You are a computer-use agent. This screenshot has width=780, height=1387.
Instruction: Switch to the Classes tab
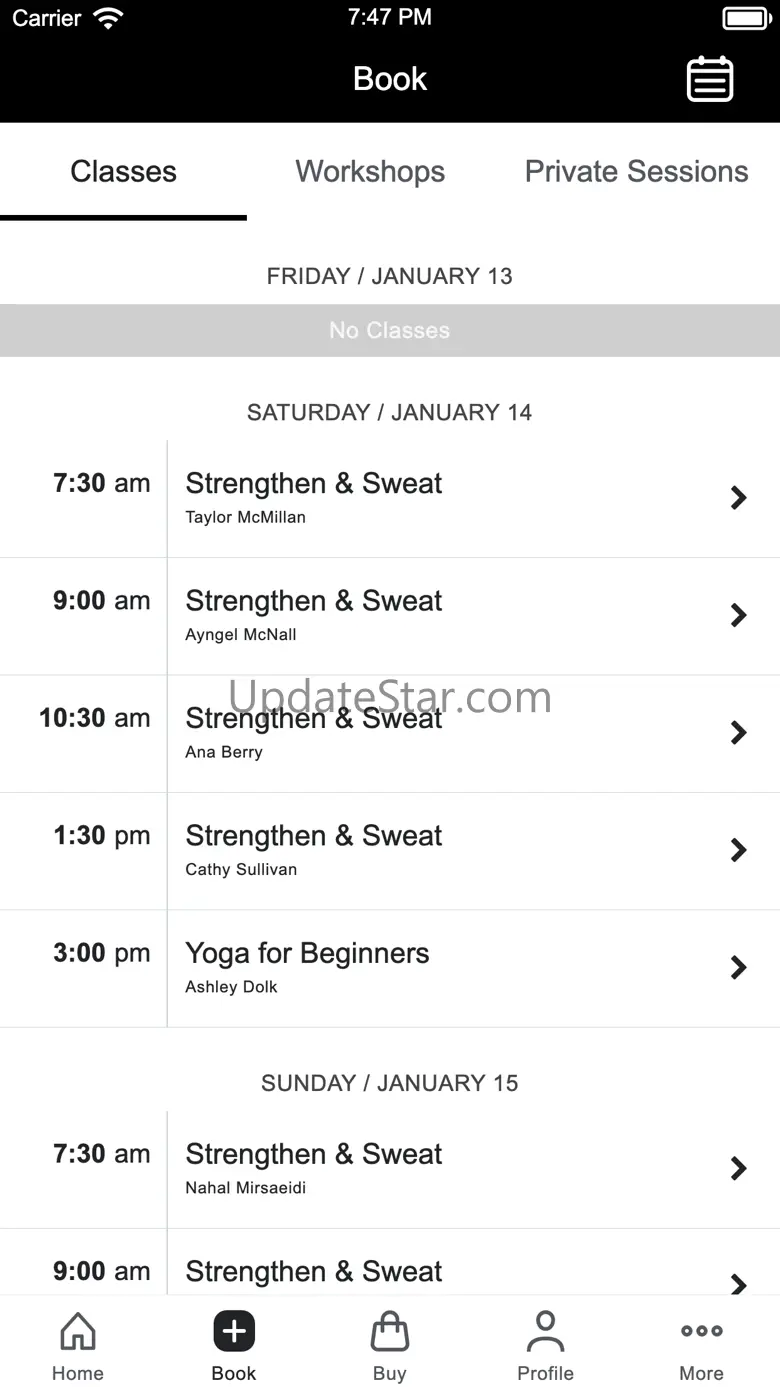(x=123, y=172)
